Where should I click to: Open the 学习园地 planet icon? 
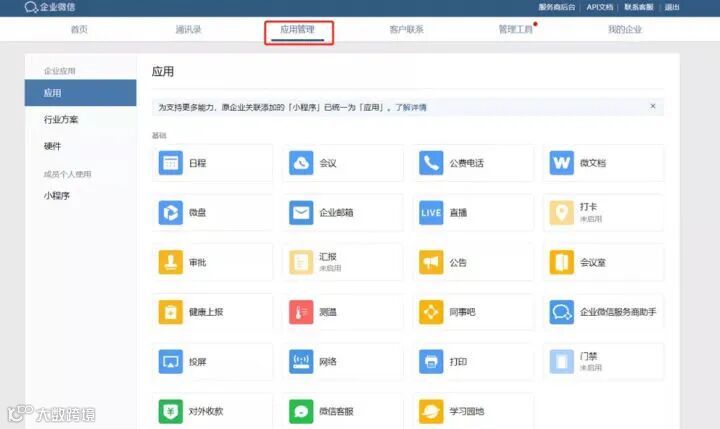tap(431, 411)
